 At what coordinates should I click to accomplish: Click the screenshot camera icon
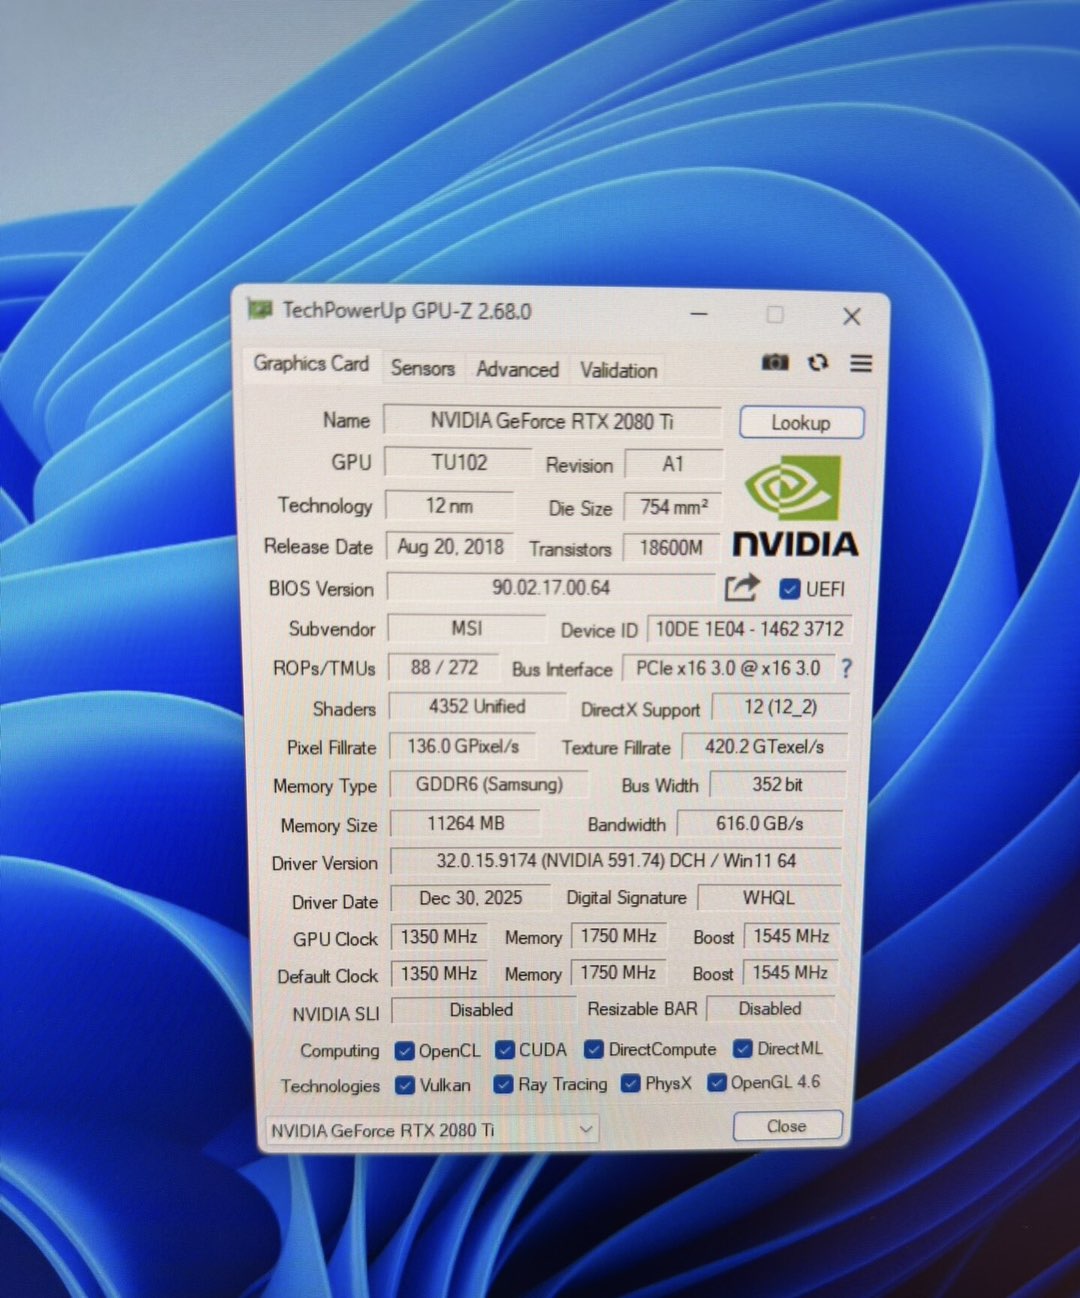pyautogui.click(x=775, y=362)
